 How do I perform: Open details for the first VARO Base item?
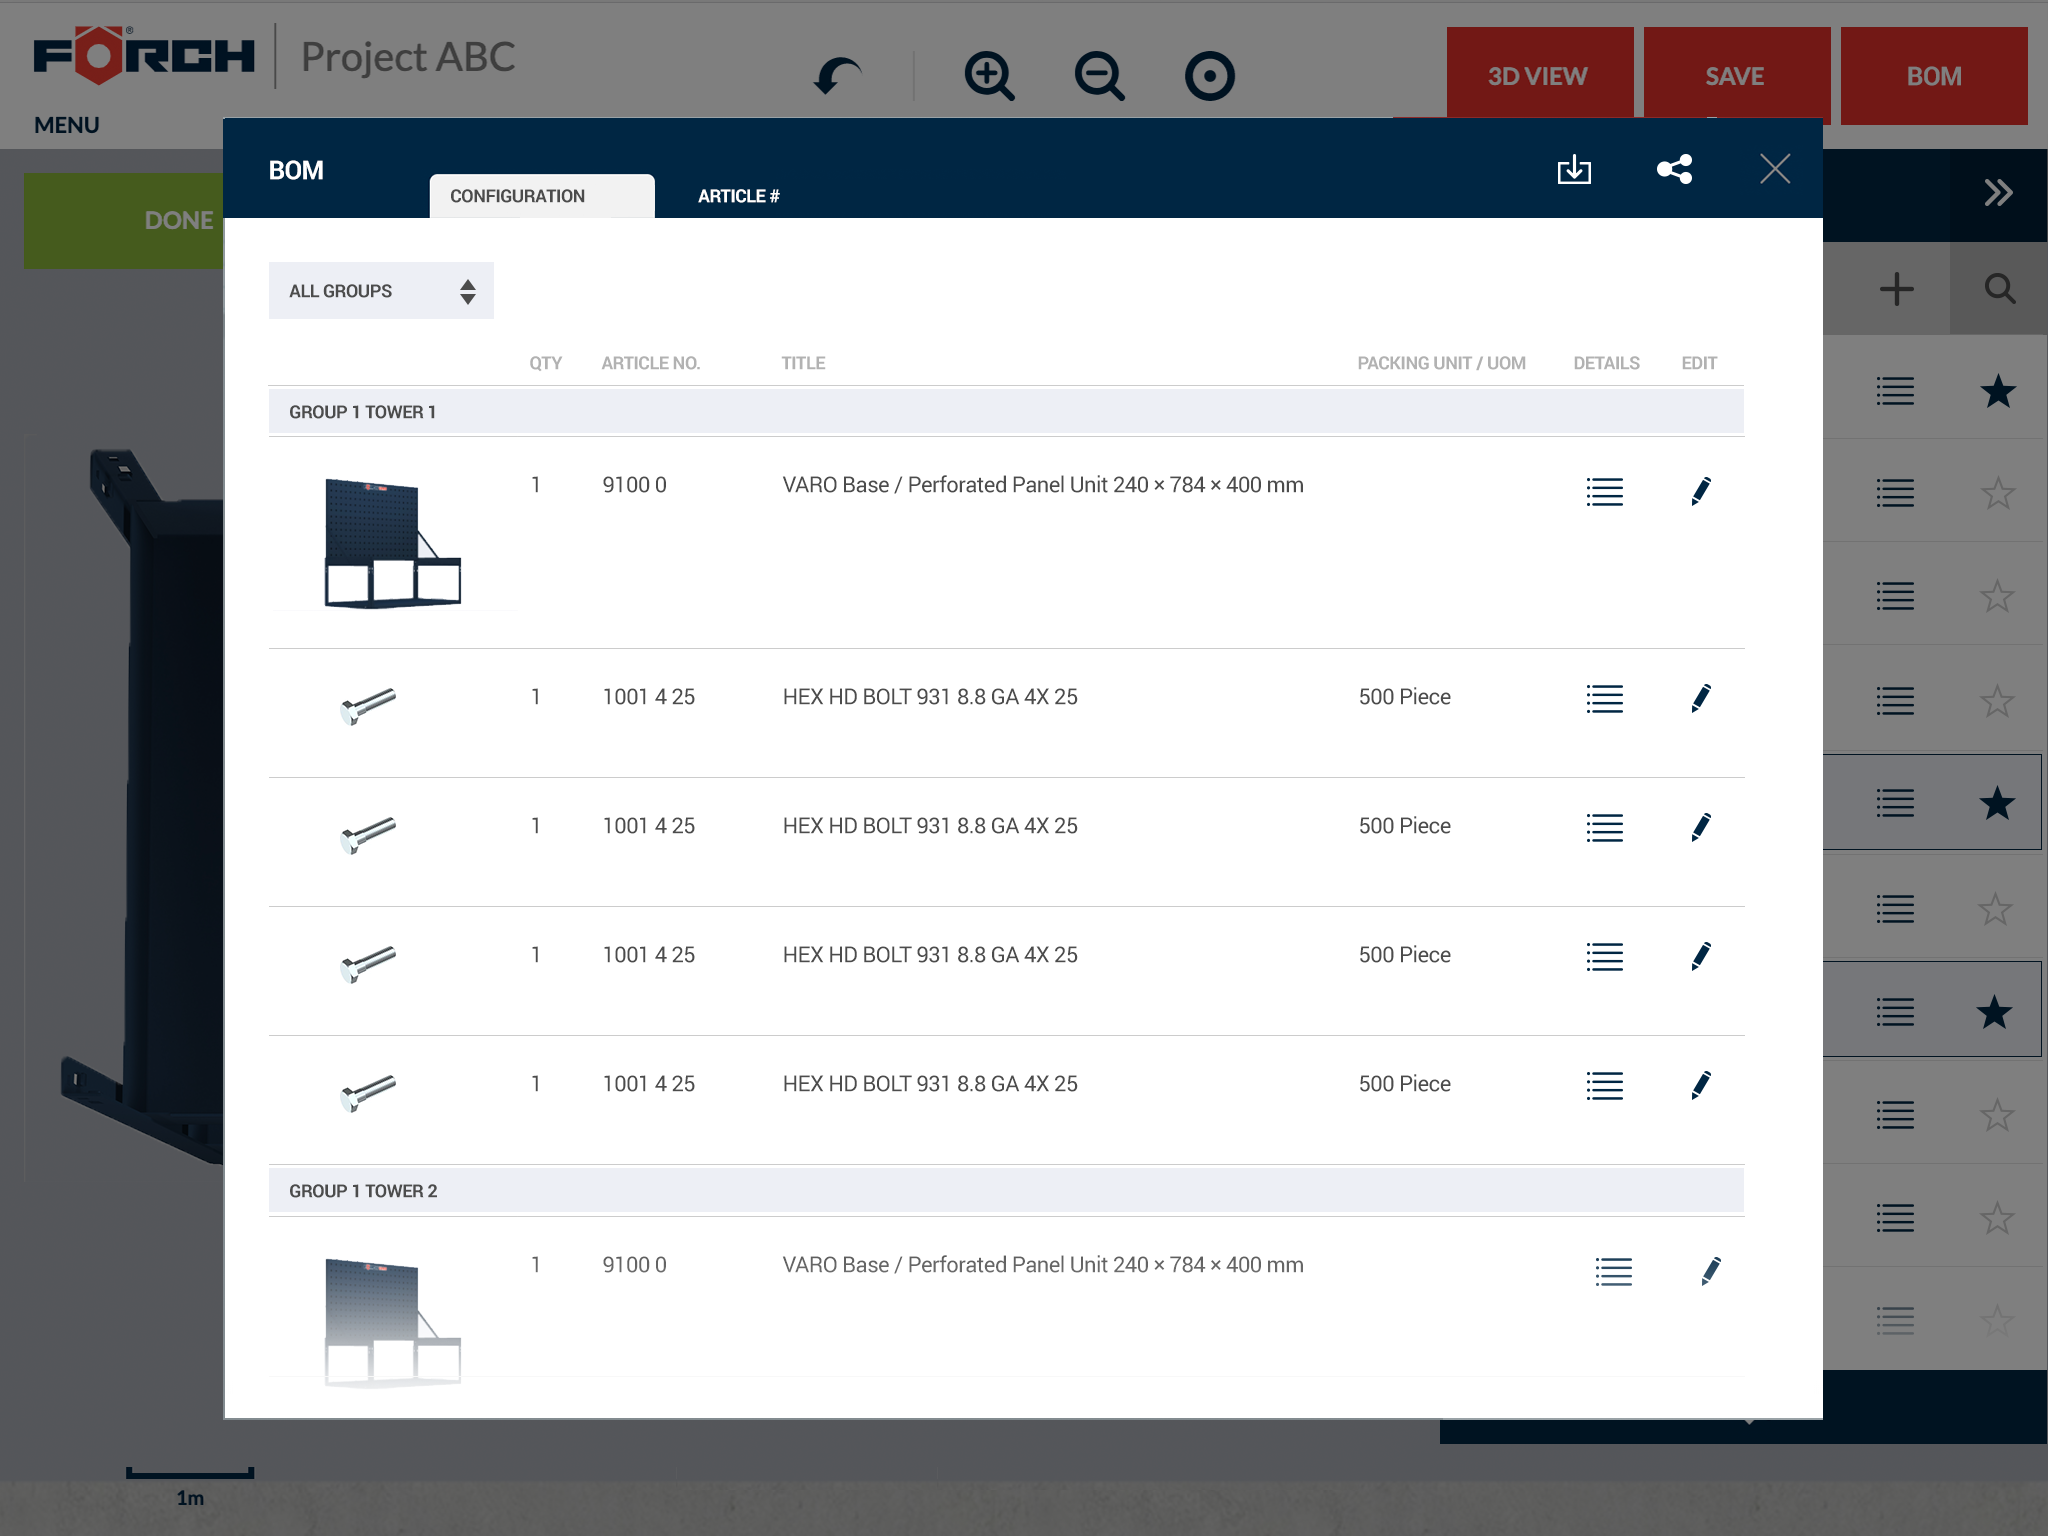pos(1604,491)
